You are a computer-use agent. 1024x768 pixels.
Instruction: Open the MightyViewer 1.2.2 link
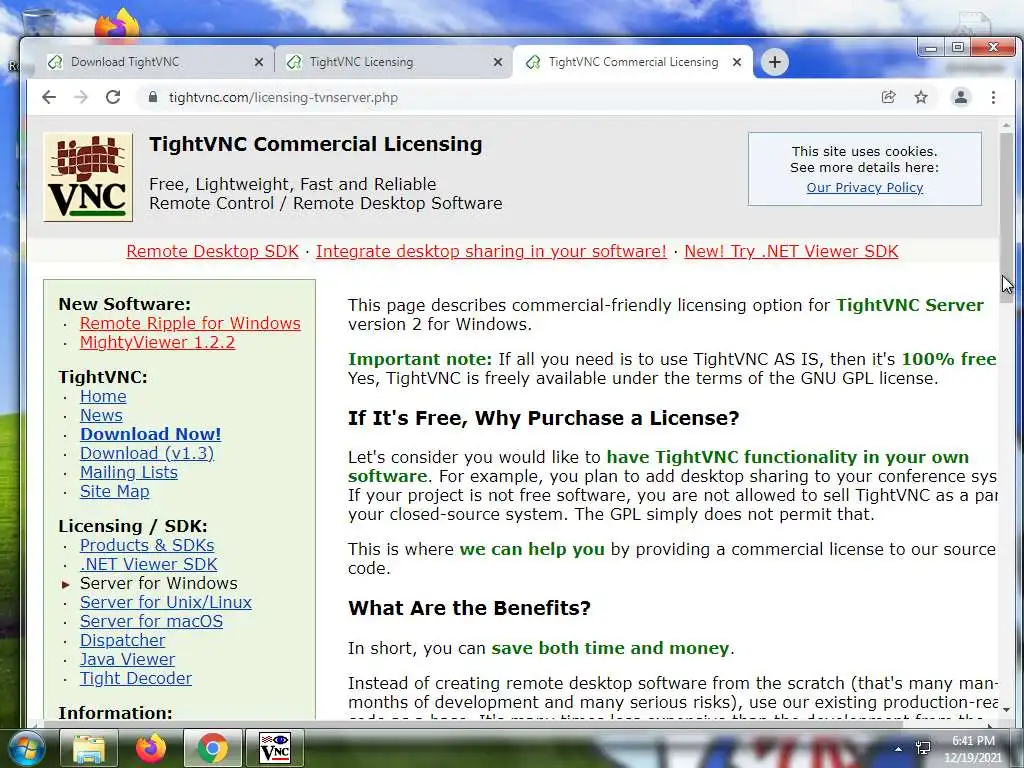pos(157,342)
